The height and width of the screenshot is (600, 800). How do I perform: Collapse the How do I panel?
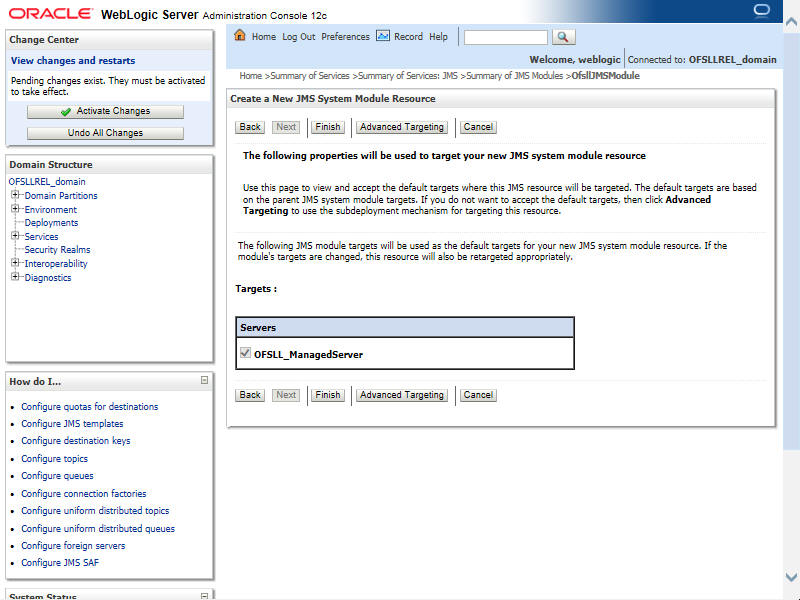pos(204,380)
